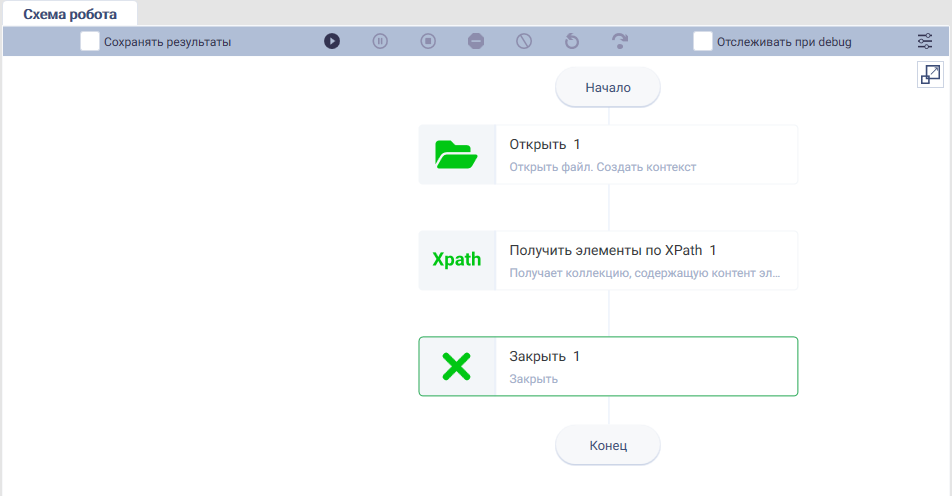The height and width of the screenshot is (496, 952).
Task: Switch to the Схема робота tab
Action: tap(70, 14)
